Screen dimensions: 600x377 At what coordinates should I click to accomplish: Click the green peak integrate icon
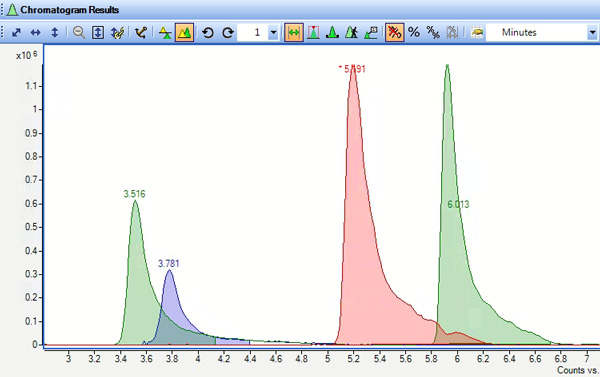point(332,32)
